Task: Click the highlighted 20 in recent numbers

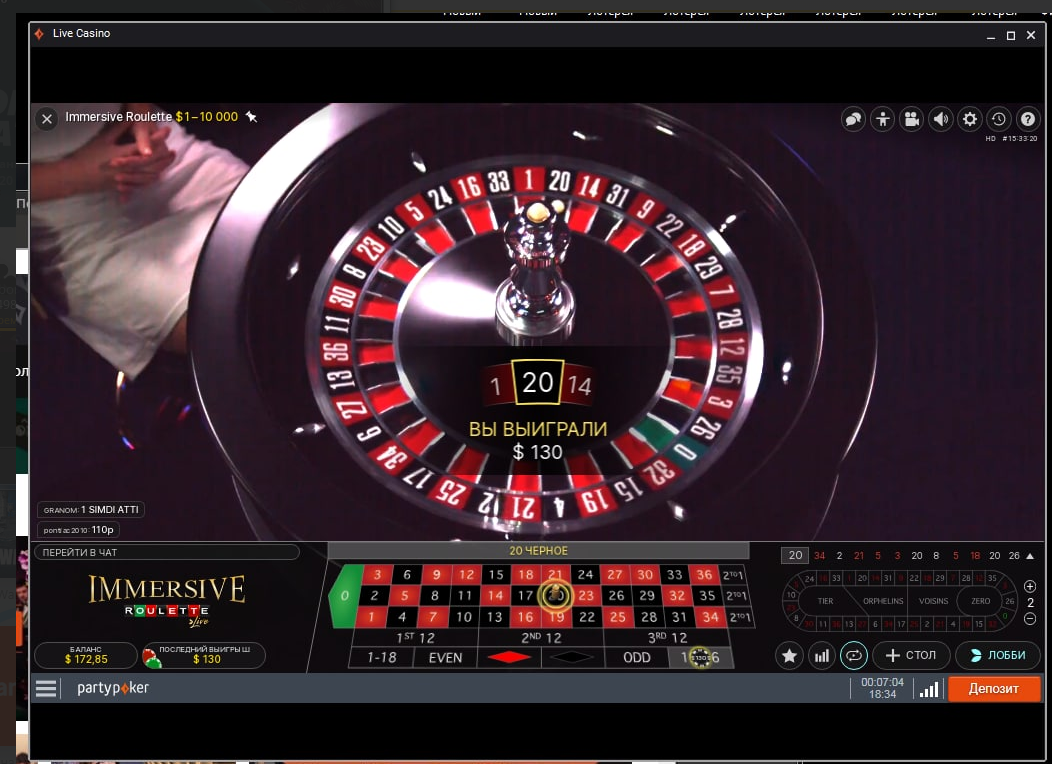Action: point(795,555)
